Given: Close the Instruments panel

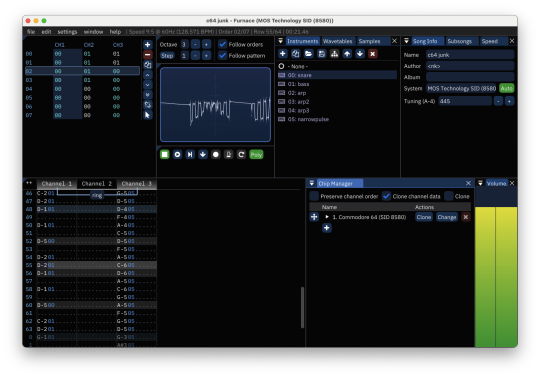Looking at the screenshot, I should point(394,41).
